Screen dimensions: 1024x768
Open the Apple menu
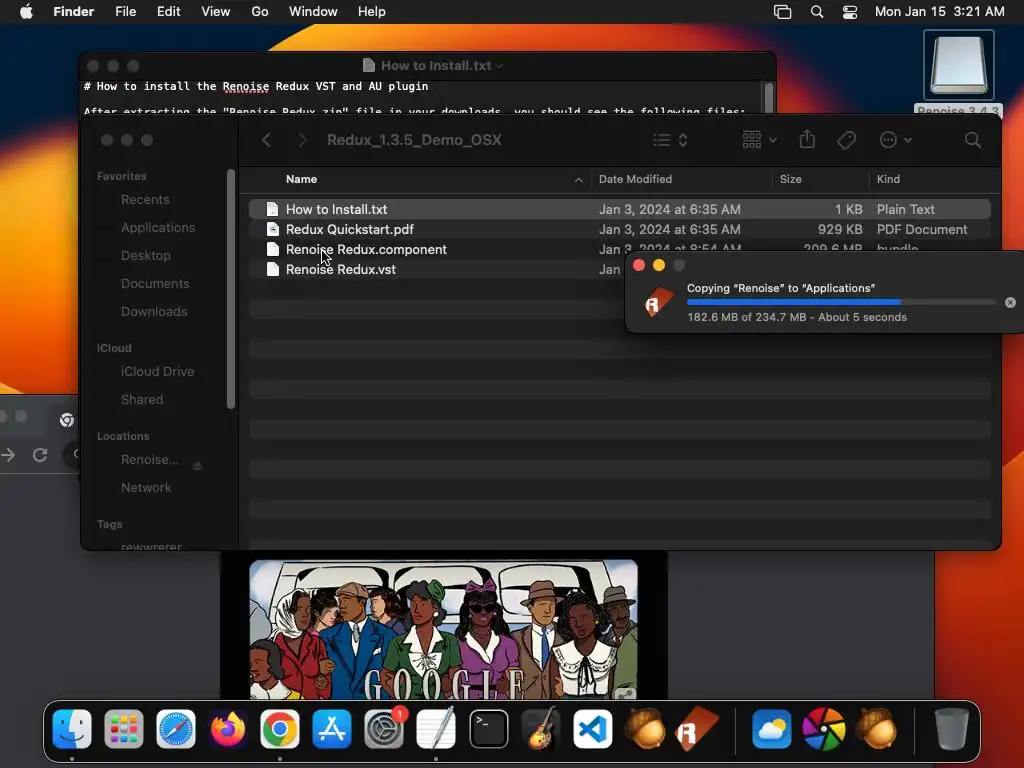[26, 12]
